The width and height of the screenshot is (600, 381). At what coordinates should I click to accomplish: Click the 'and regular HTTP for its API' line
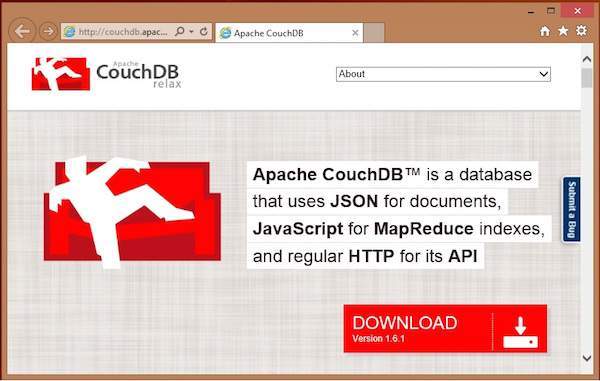pos(365,256)
